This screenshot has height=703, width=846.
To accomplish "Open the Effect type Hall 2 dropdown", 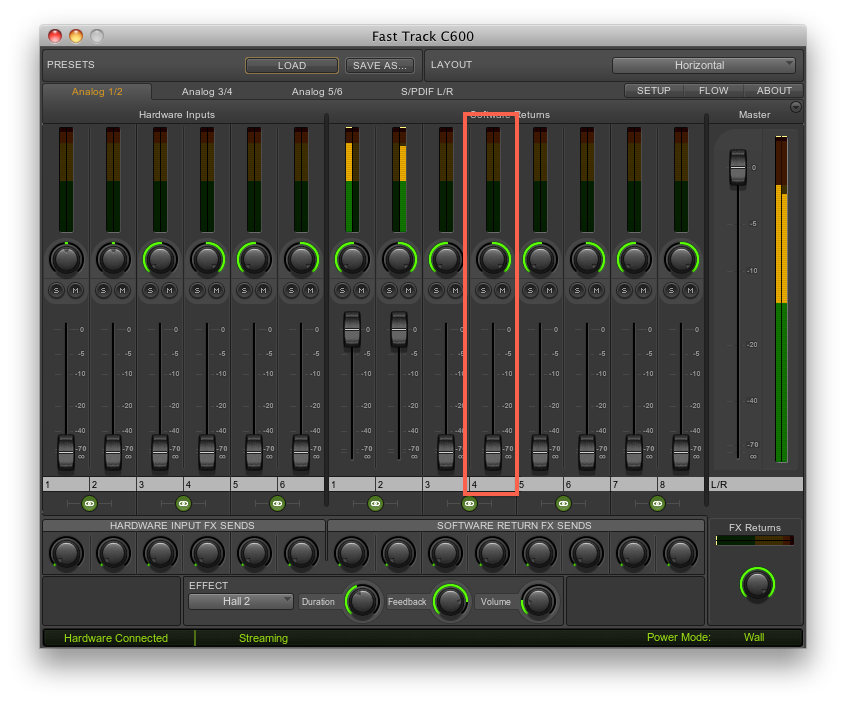I will point(241,601).
